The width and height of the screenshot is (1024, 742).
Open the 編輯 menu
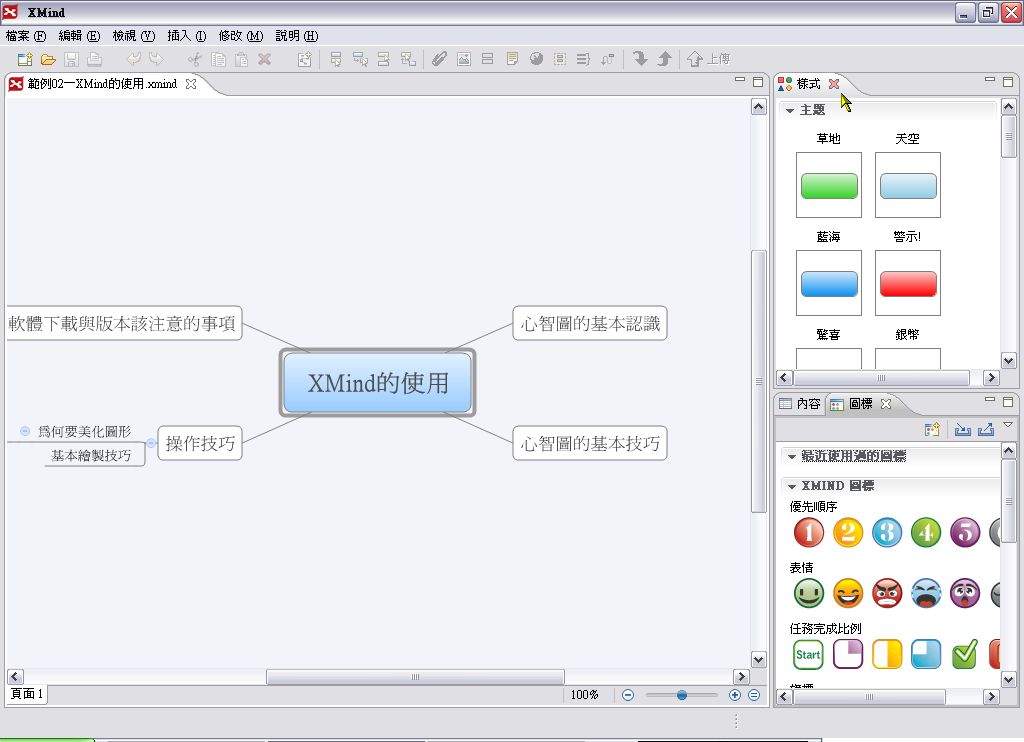[x=80, y=36]
